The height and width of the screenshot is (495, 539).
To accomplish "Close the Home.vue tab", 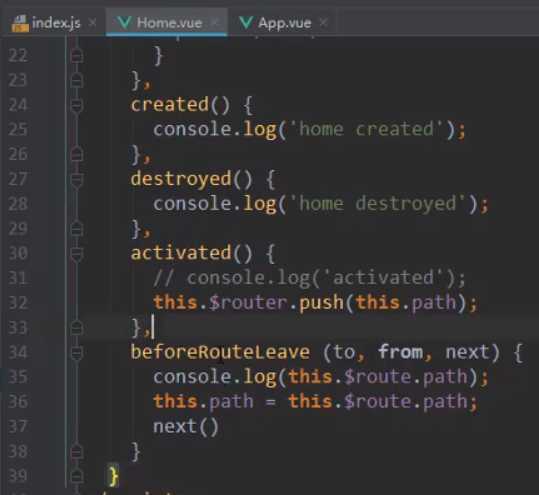I will pos(216,23).
